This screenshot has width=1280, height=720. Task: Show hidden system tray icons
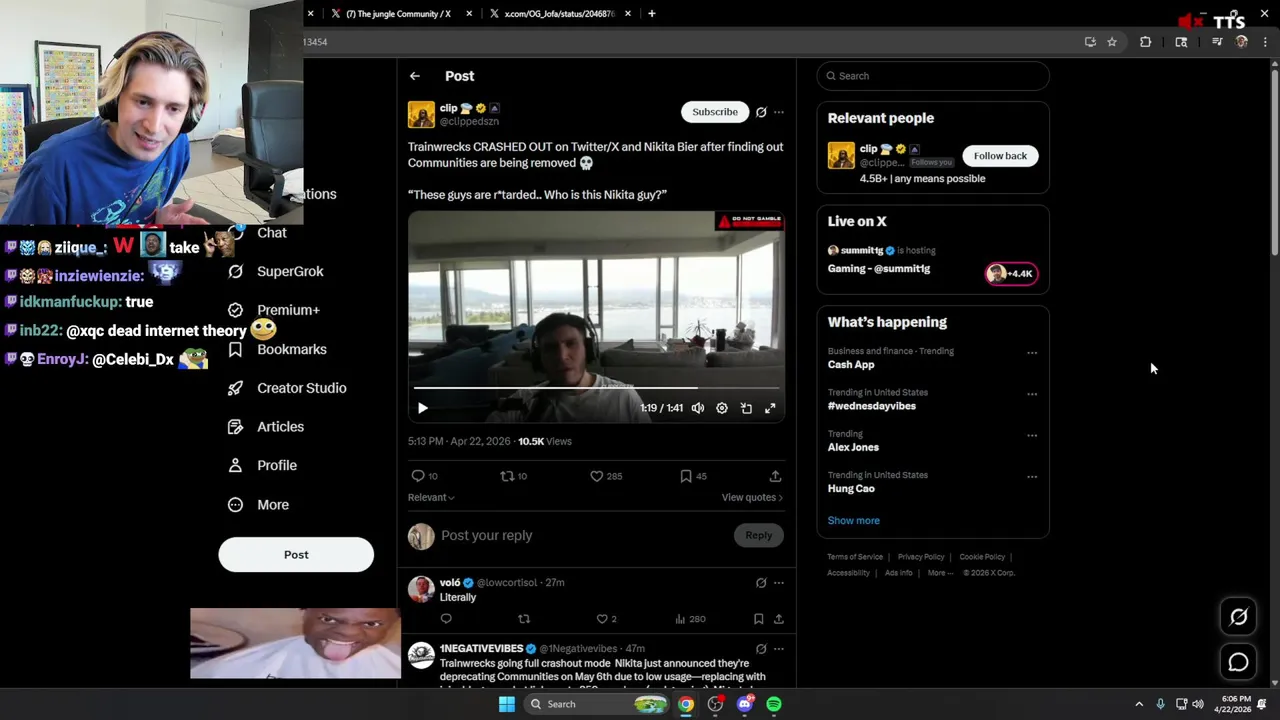point(1139,704)
